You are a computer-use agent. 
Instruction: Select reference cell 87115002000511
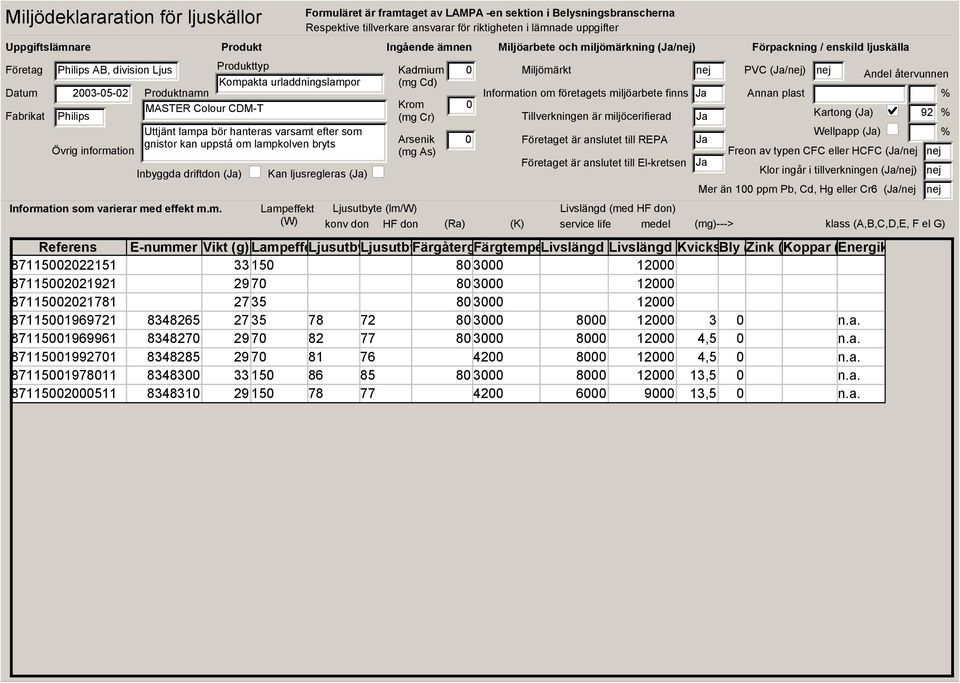pyautogui.click(x=69, y=394)
